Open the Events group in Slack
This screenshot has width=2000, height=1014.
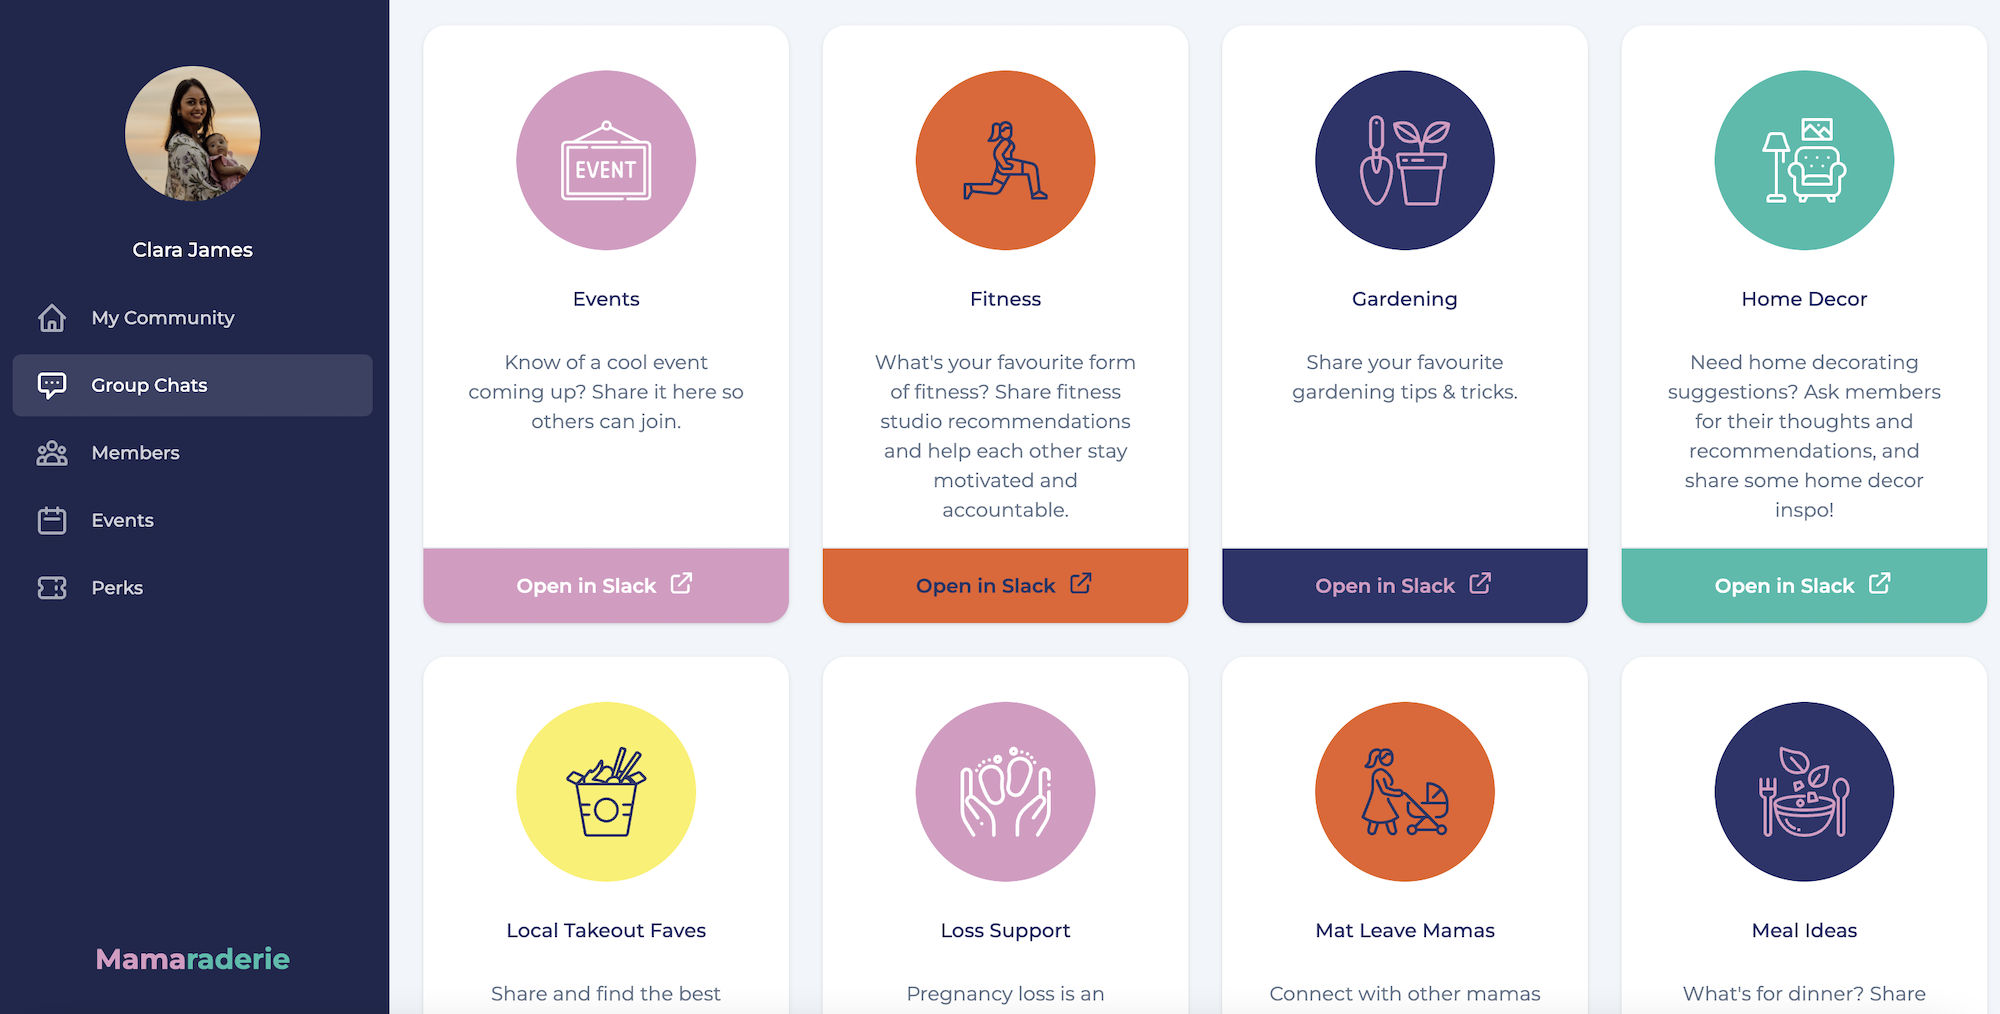click(x=606, y=585)
